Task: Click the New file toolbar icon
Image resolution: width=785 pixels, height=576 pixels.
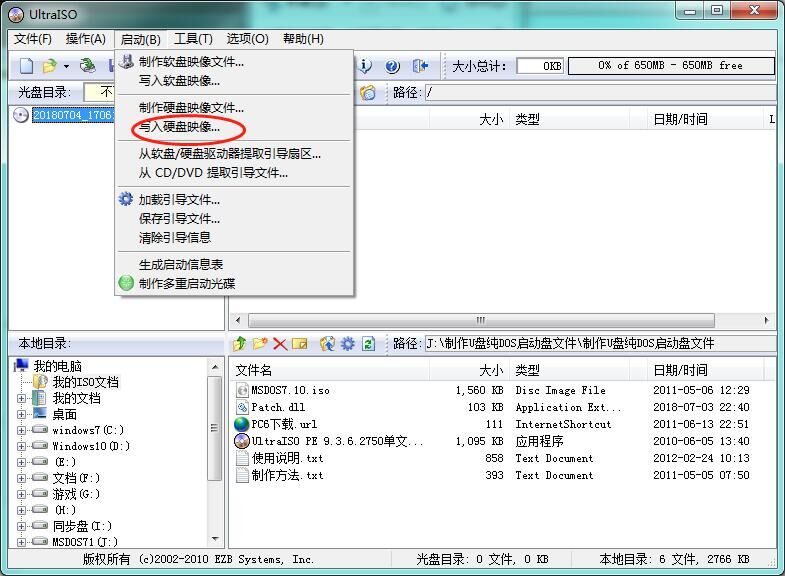Action: point(27,66)
